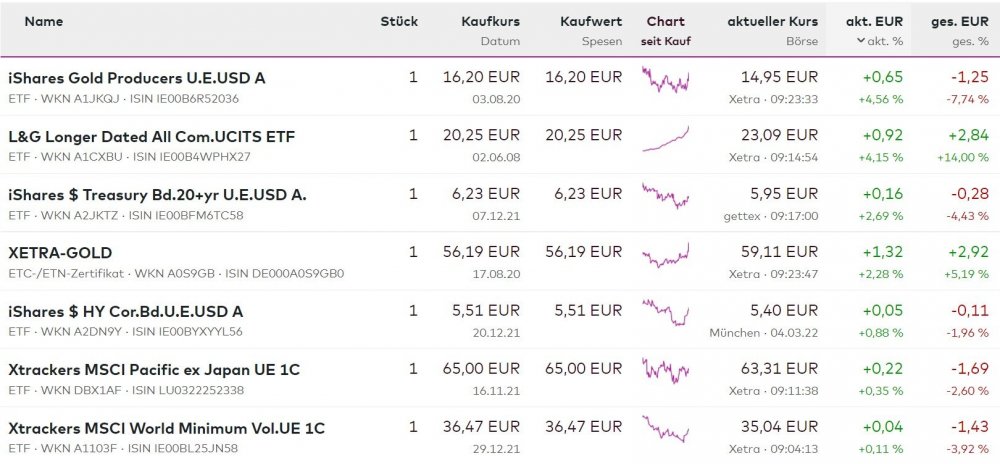Sort by the aktueller Kurs header
The image size is (1000, 464).
772,21
